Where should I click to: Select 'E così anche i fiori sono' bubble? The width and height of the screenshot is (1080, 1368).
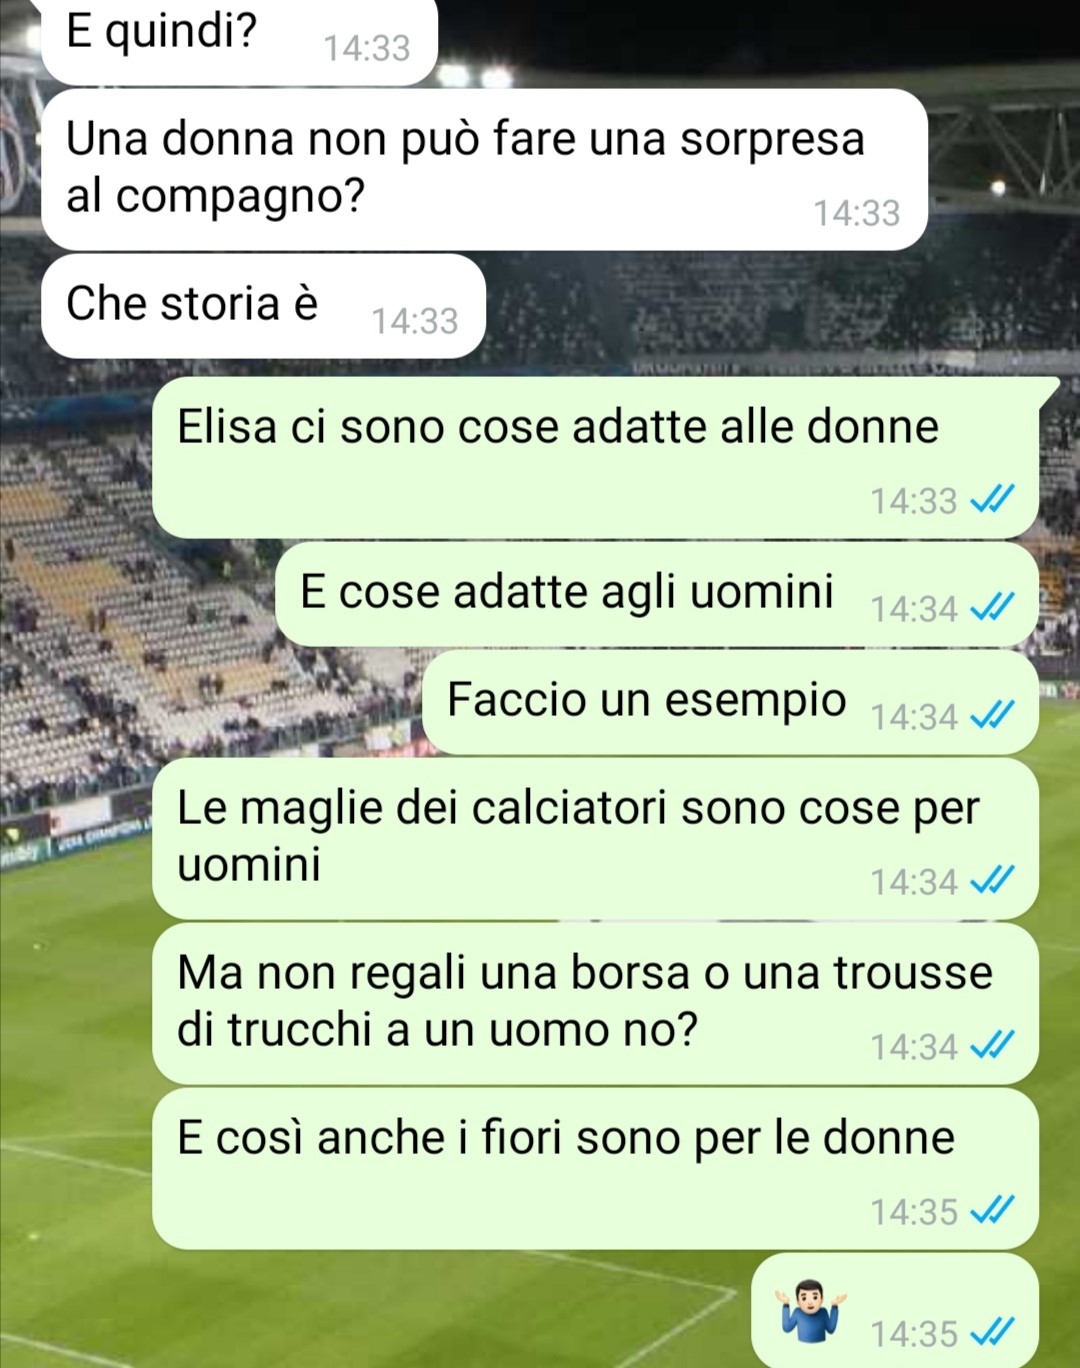click(595, 1168)
